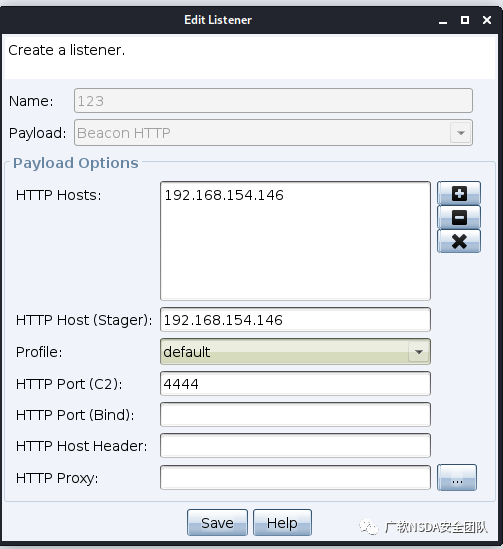This screenshot has width=503, height=549.
Task: Close the Edit Listener dialog
Action: [487, 20]
